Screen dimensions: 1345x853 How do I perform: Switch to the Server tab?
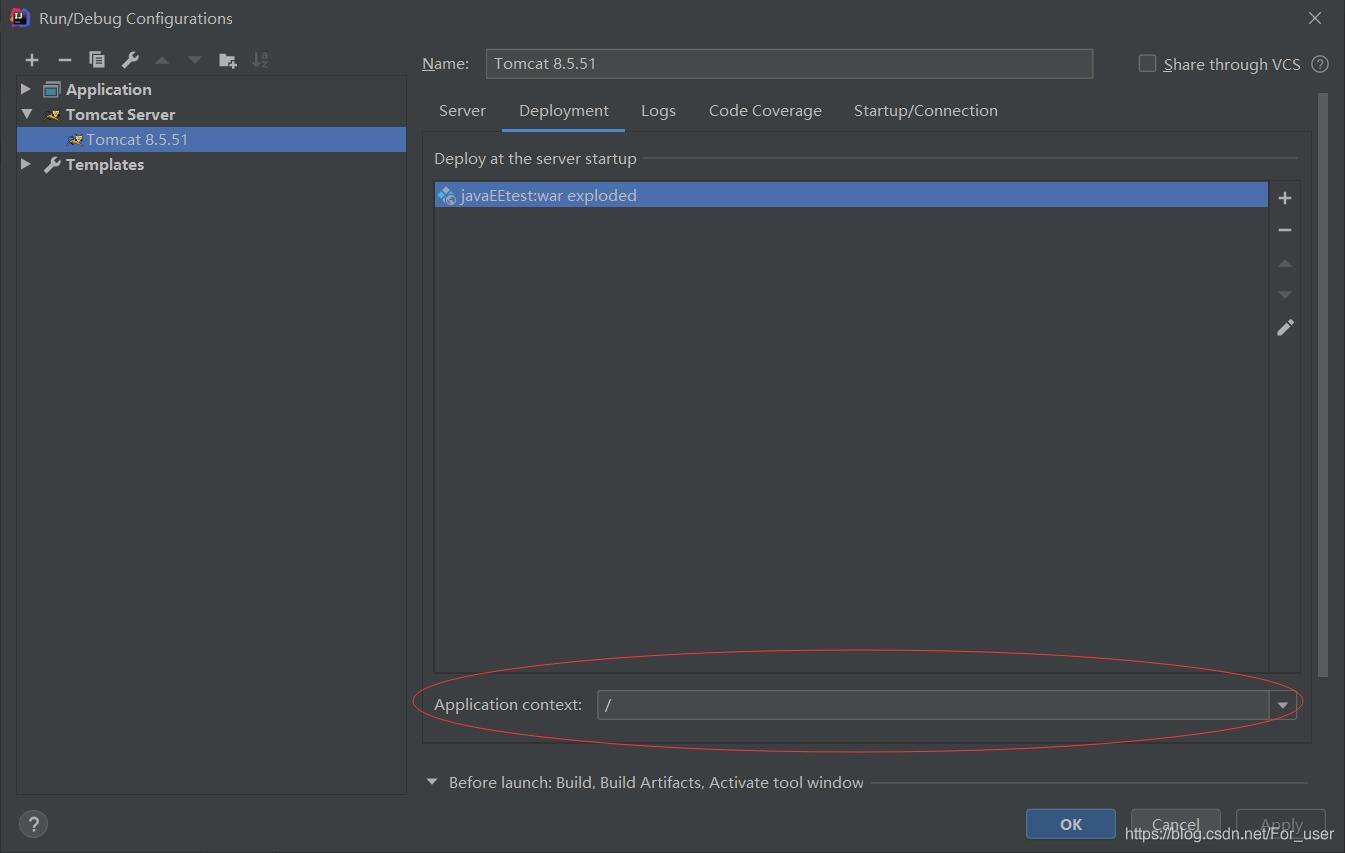462,110
